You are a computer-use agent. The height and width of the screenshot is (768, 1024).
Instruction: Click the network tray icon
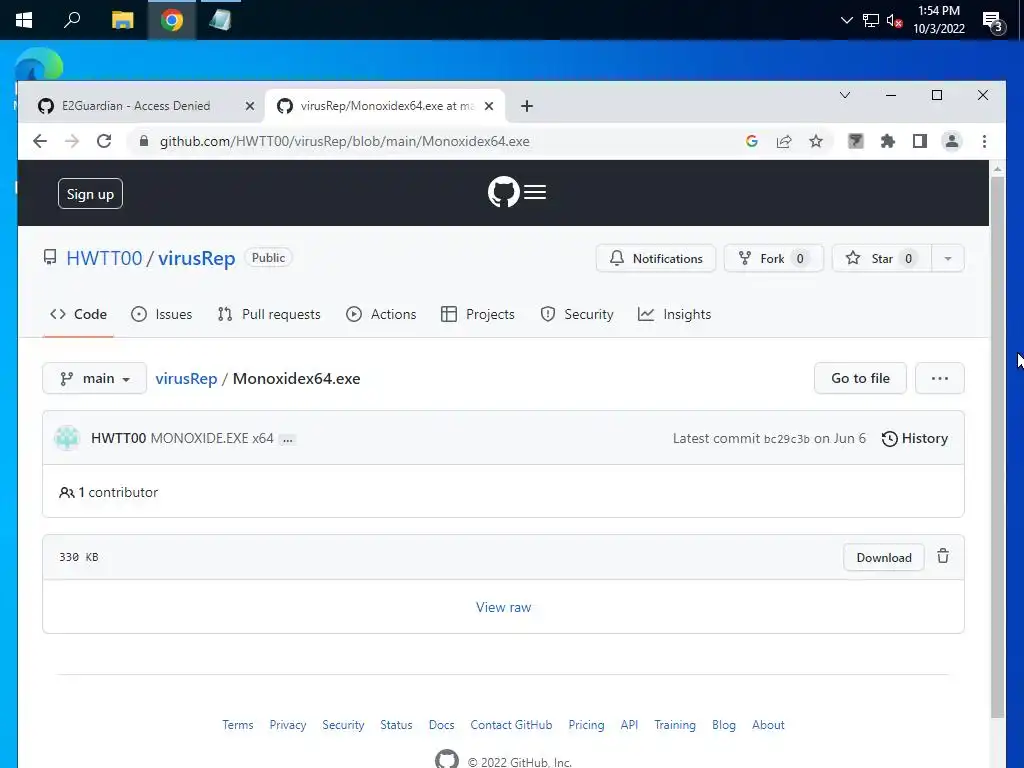(x=871, y=21)
